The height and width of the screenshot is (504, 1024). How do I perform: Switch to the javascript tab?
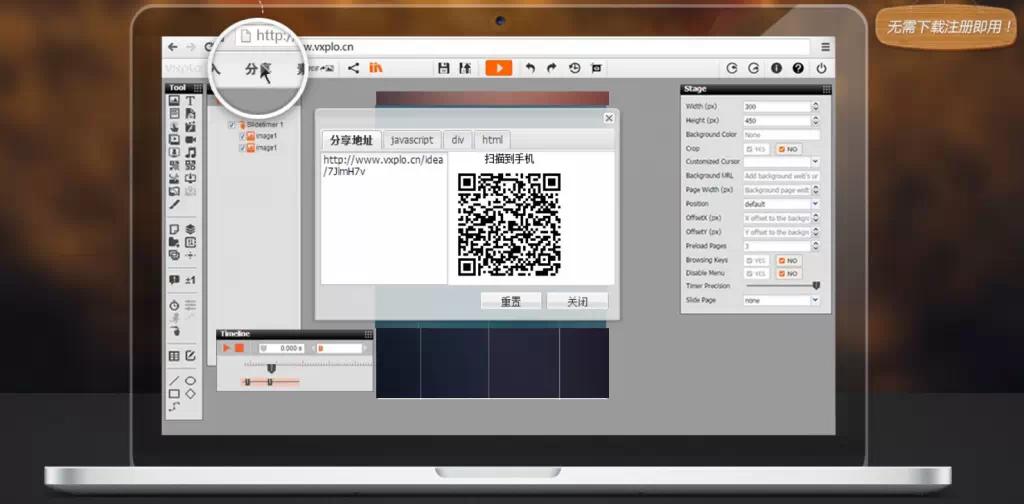(x=412, y=140)
